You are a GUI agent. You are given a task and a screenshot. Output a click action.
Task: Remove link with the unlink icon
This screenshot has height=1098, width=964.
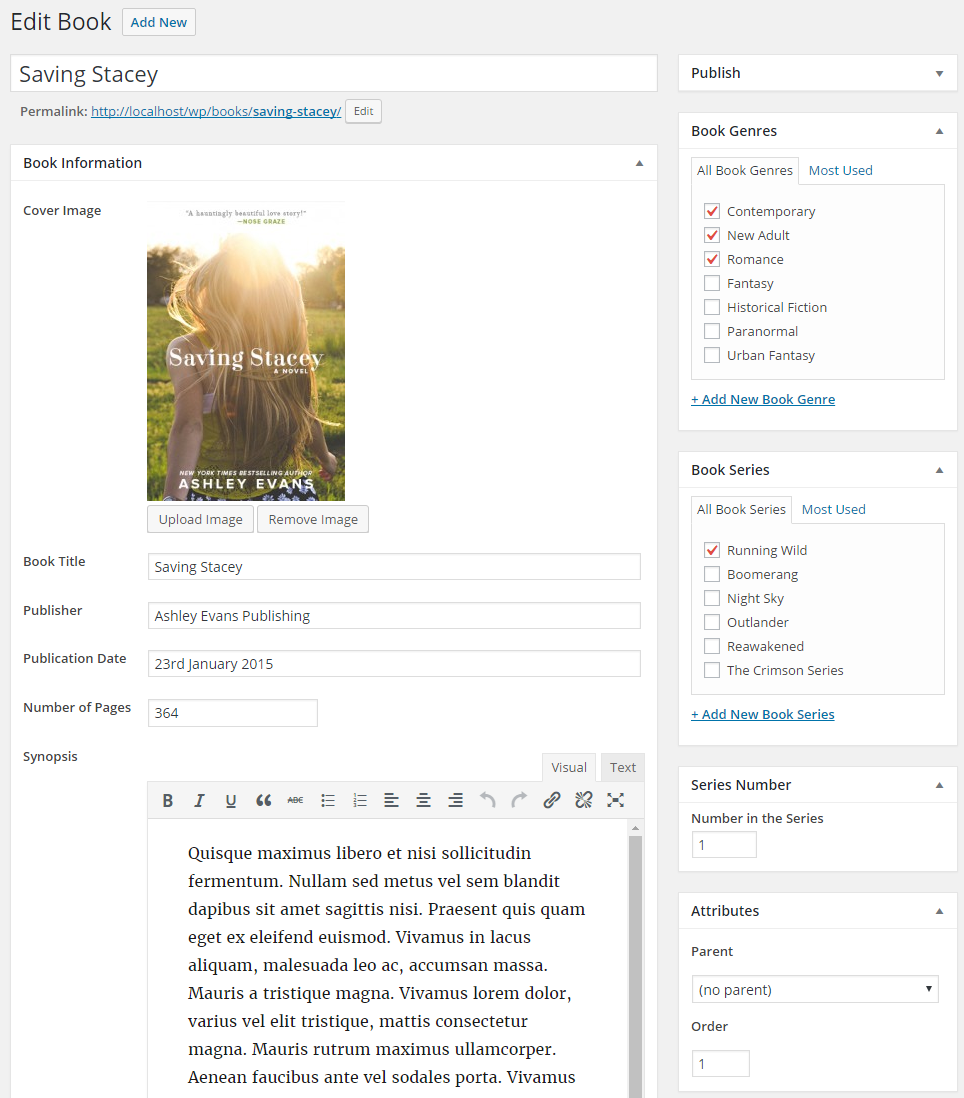584,800
